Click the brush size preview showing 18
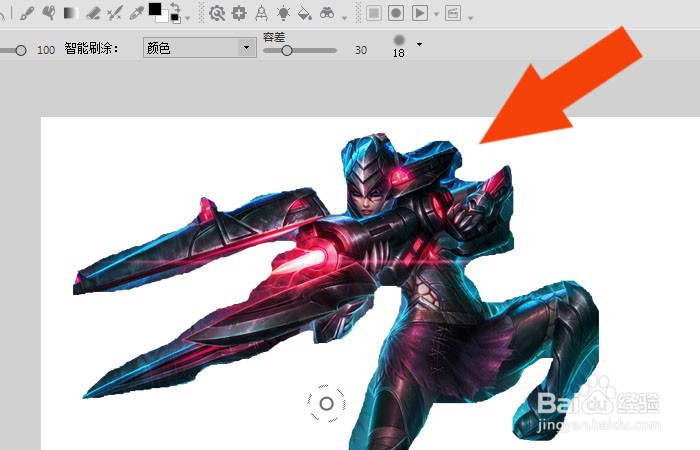 click(x=399, y=46)
